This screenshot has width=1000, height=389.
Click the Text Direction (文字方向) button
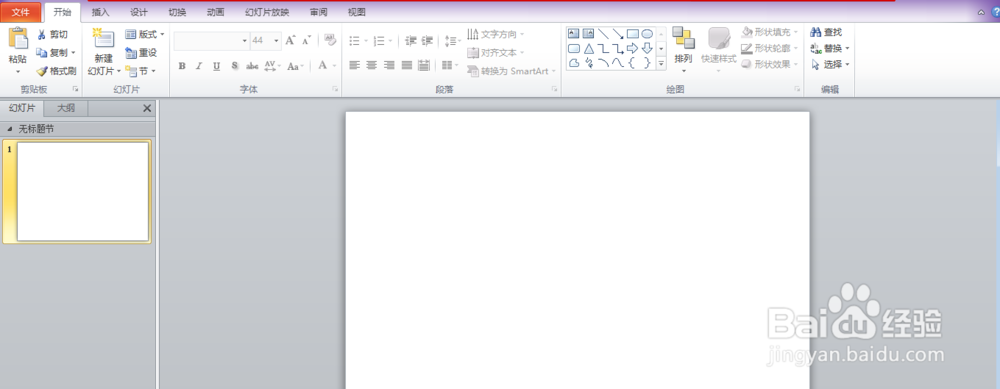(496, 34)
